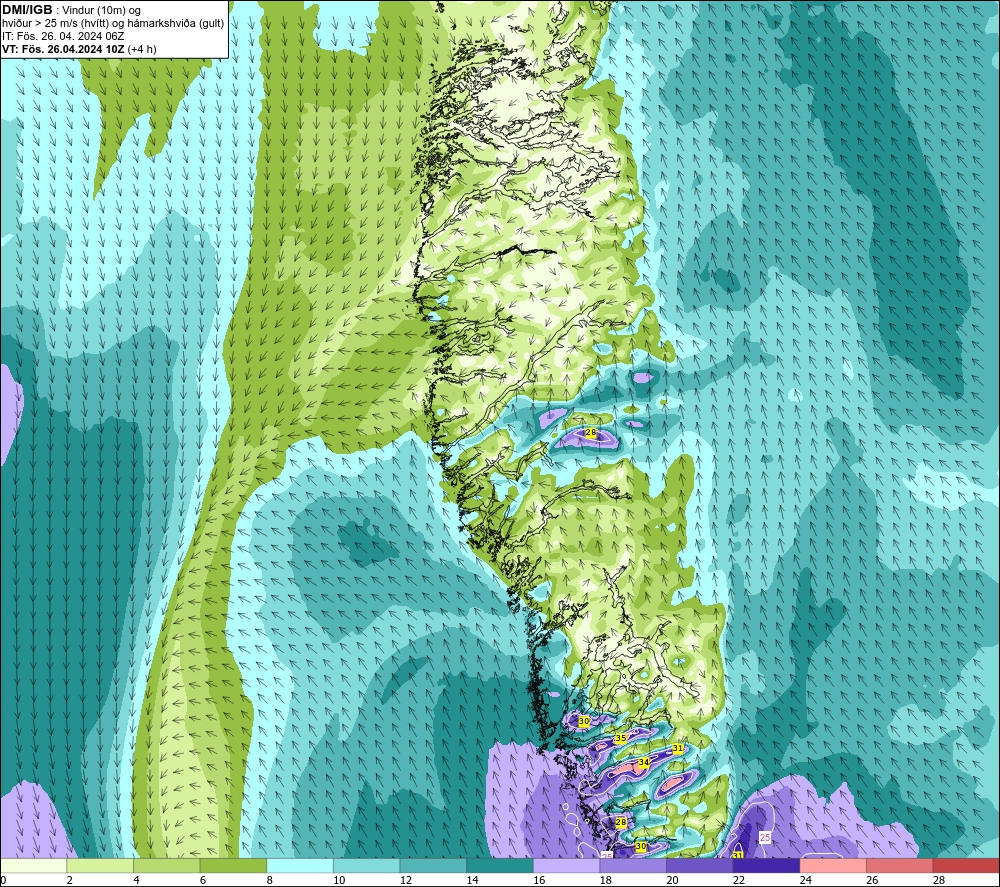Click the 'Vindur (10m) og' heading text
The image size is (1000, 887).
coord(102,11)
